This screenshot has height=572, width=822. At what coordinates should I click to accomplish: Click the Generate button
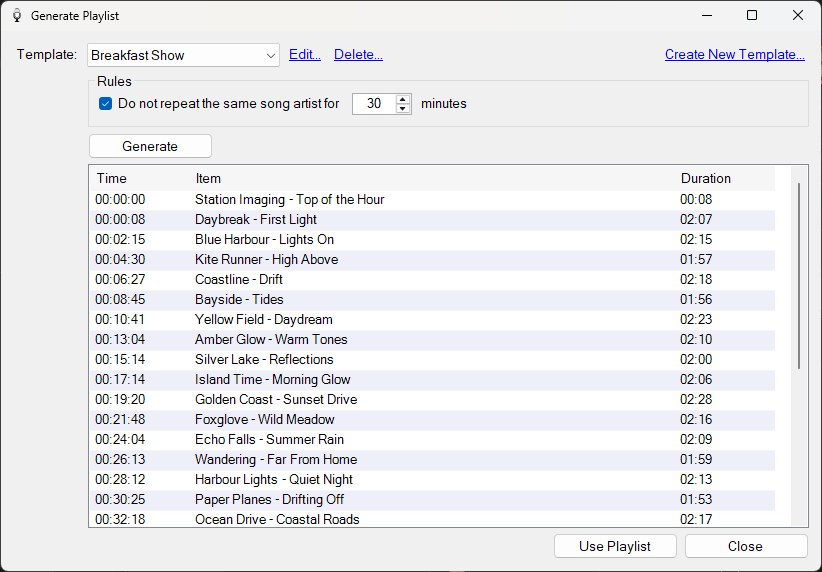tap(150, 146)
